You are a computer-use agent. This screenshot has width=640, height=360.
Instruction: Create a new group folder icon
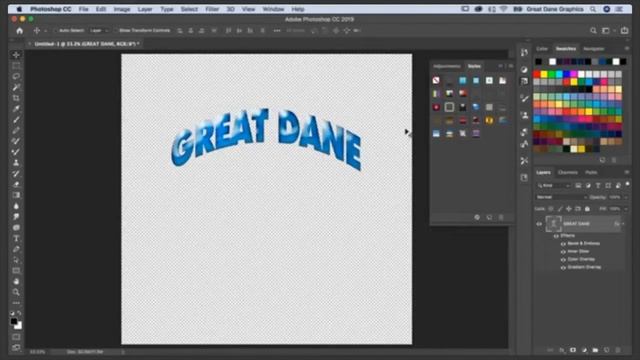click(595, 350)
